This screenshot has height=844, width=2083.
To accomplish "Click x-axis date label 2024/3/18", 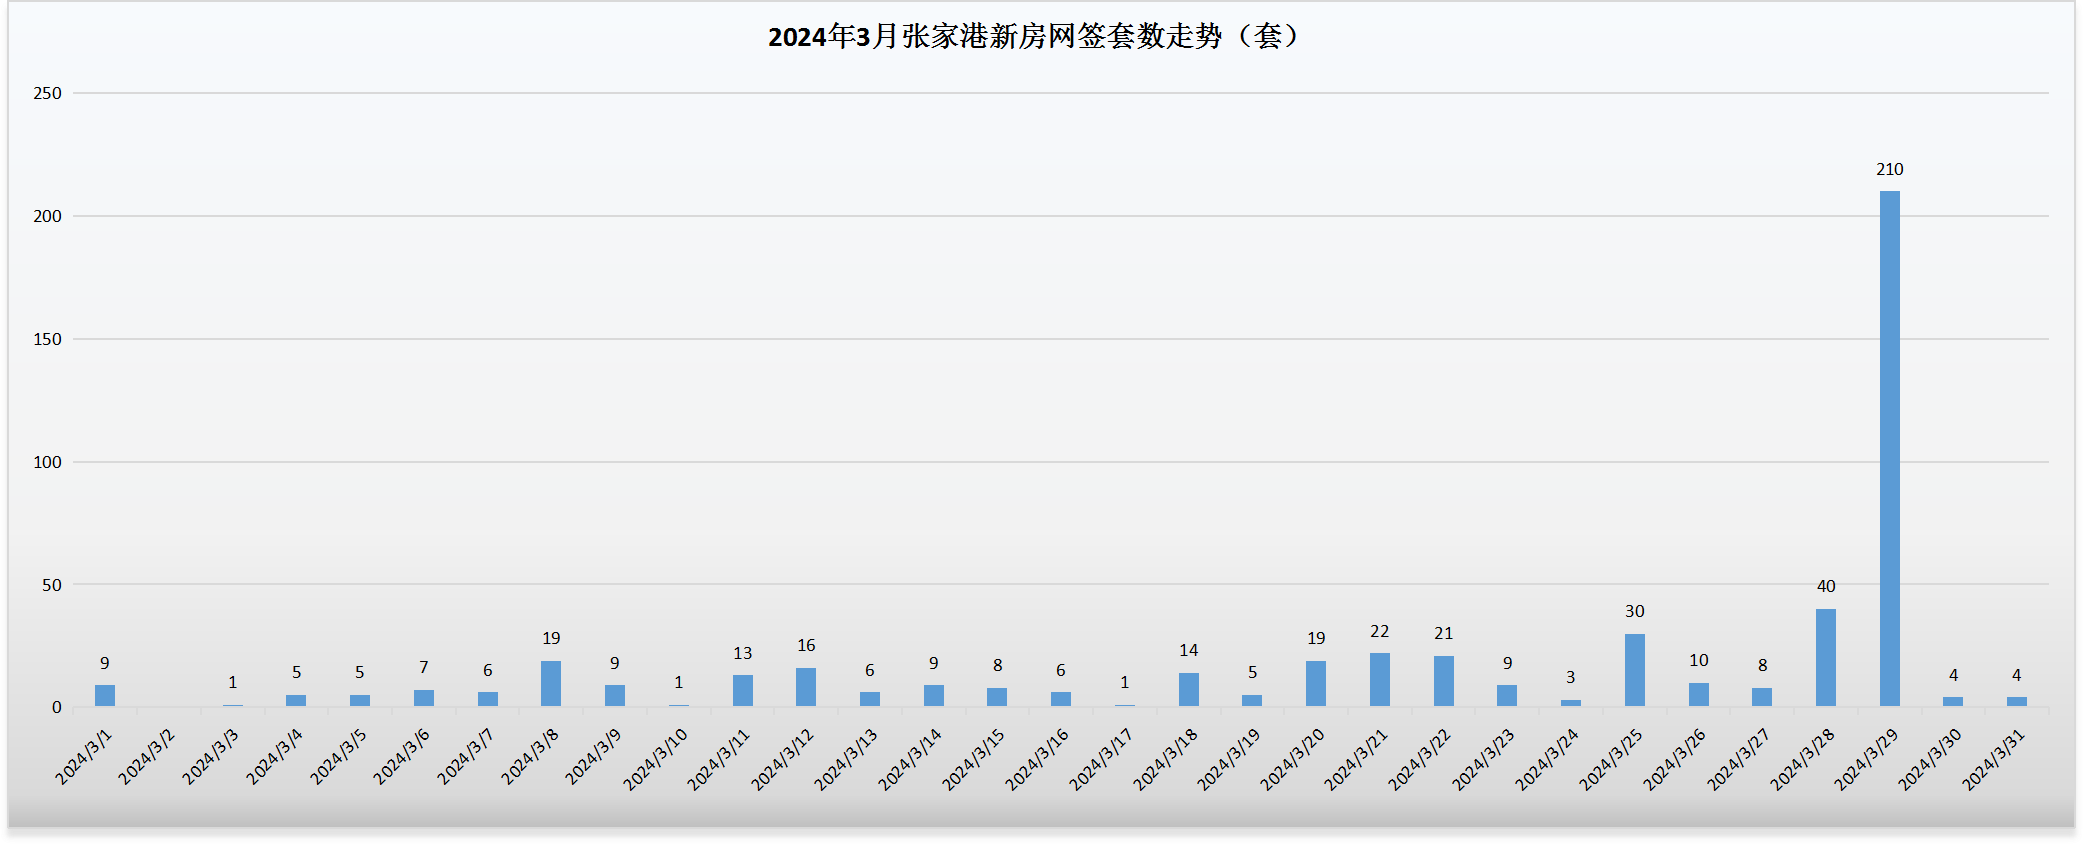I will click(1166, 759).
